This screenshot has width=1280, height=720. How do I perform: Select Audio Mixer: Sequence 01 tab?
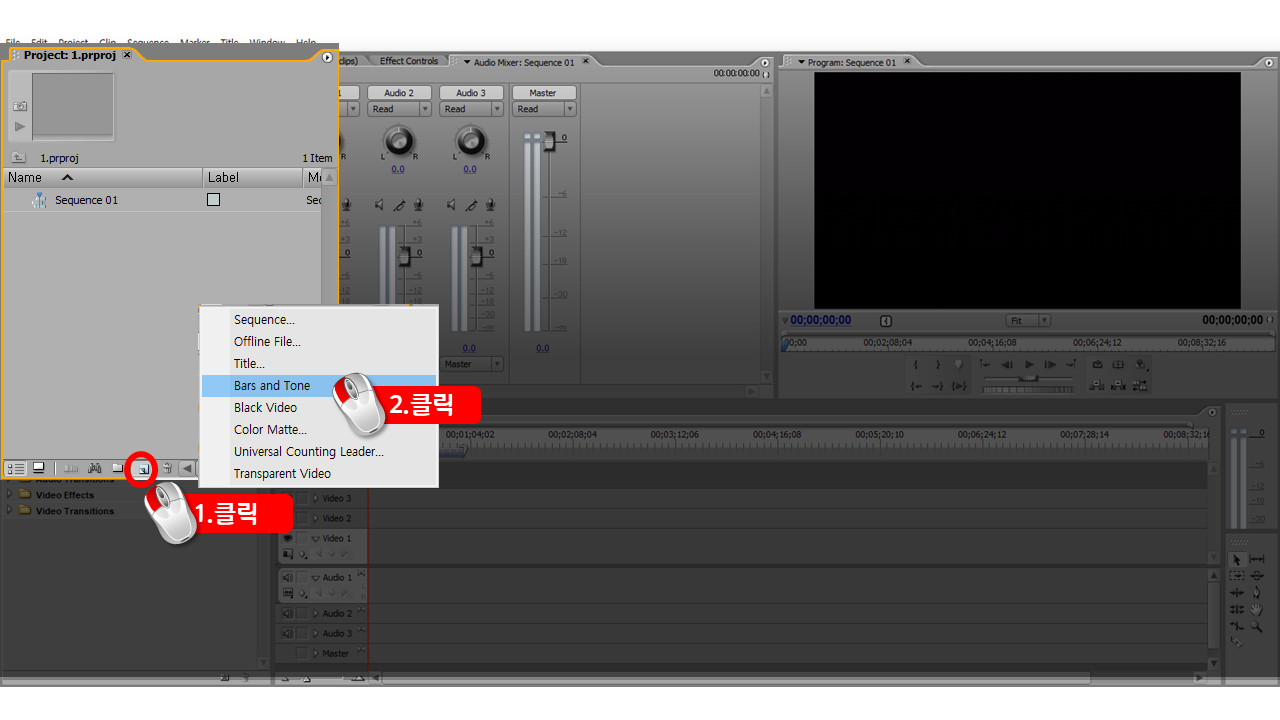[524, 62]
